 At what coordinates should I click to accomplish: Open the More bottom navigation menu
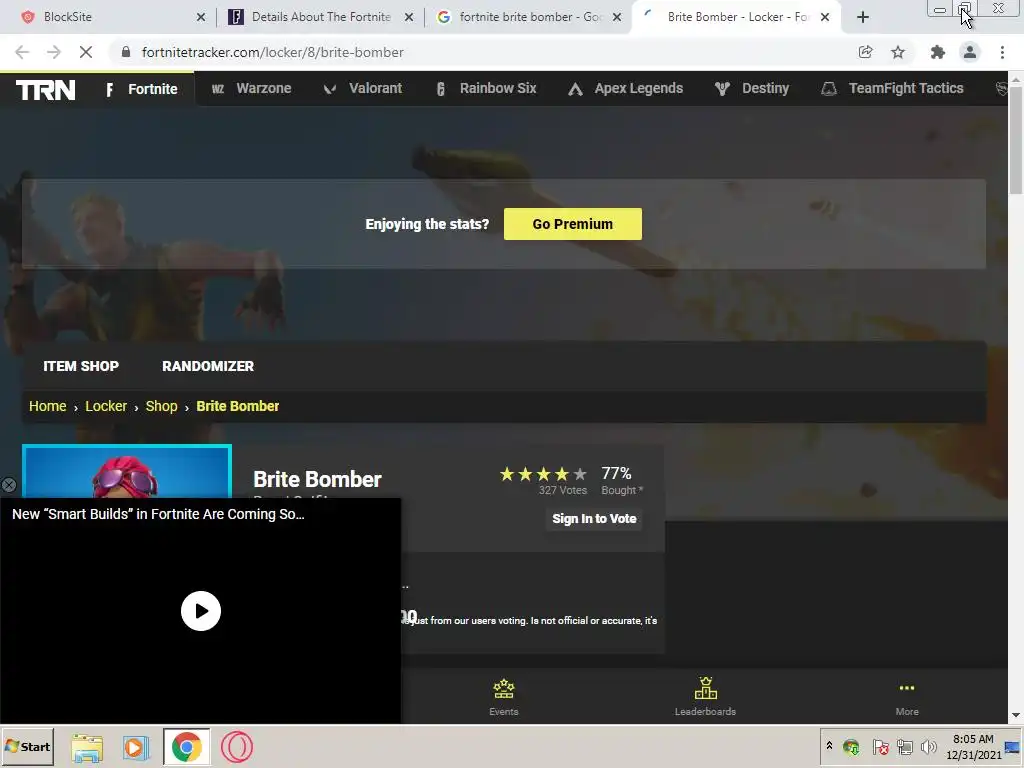click(907, 697)
